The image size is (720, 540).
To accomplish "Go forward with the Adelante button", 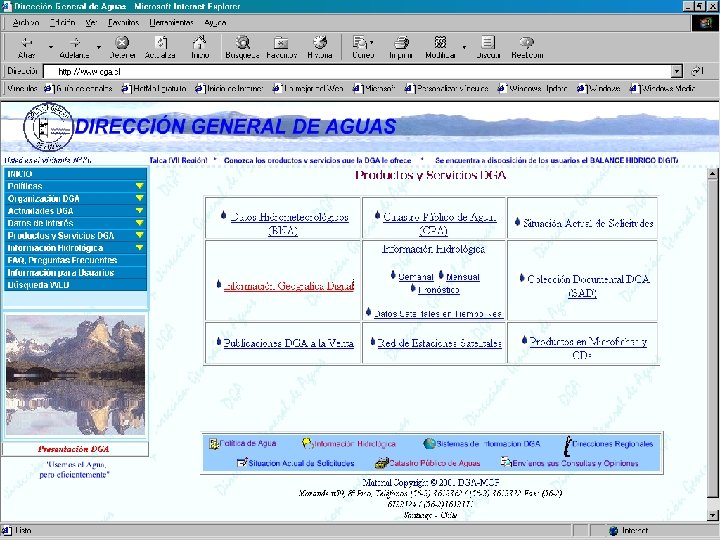I will (75, 47).
